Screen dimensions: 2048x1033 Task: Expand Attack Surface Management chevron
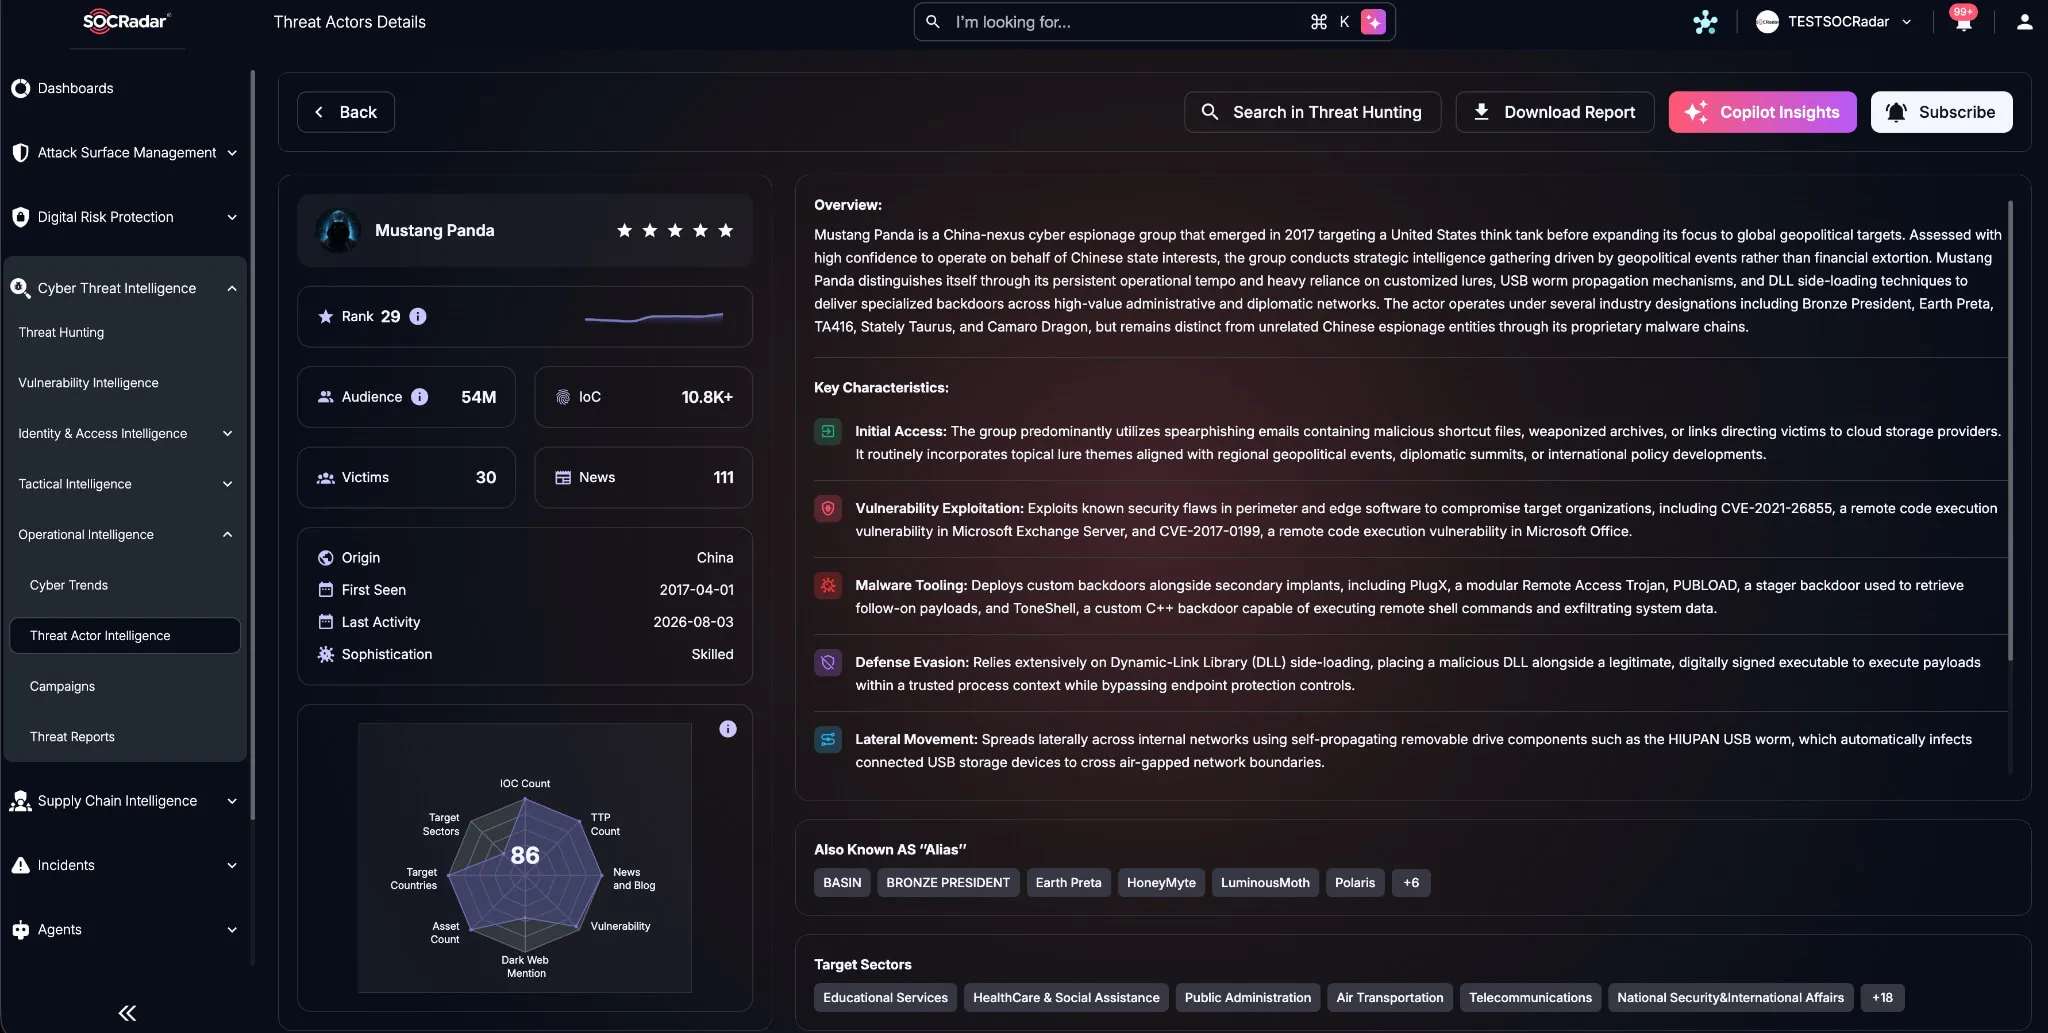click(x=232, y=153)
